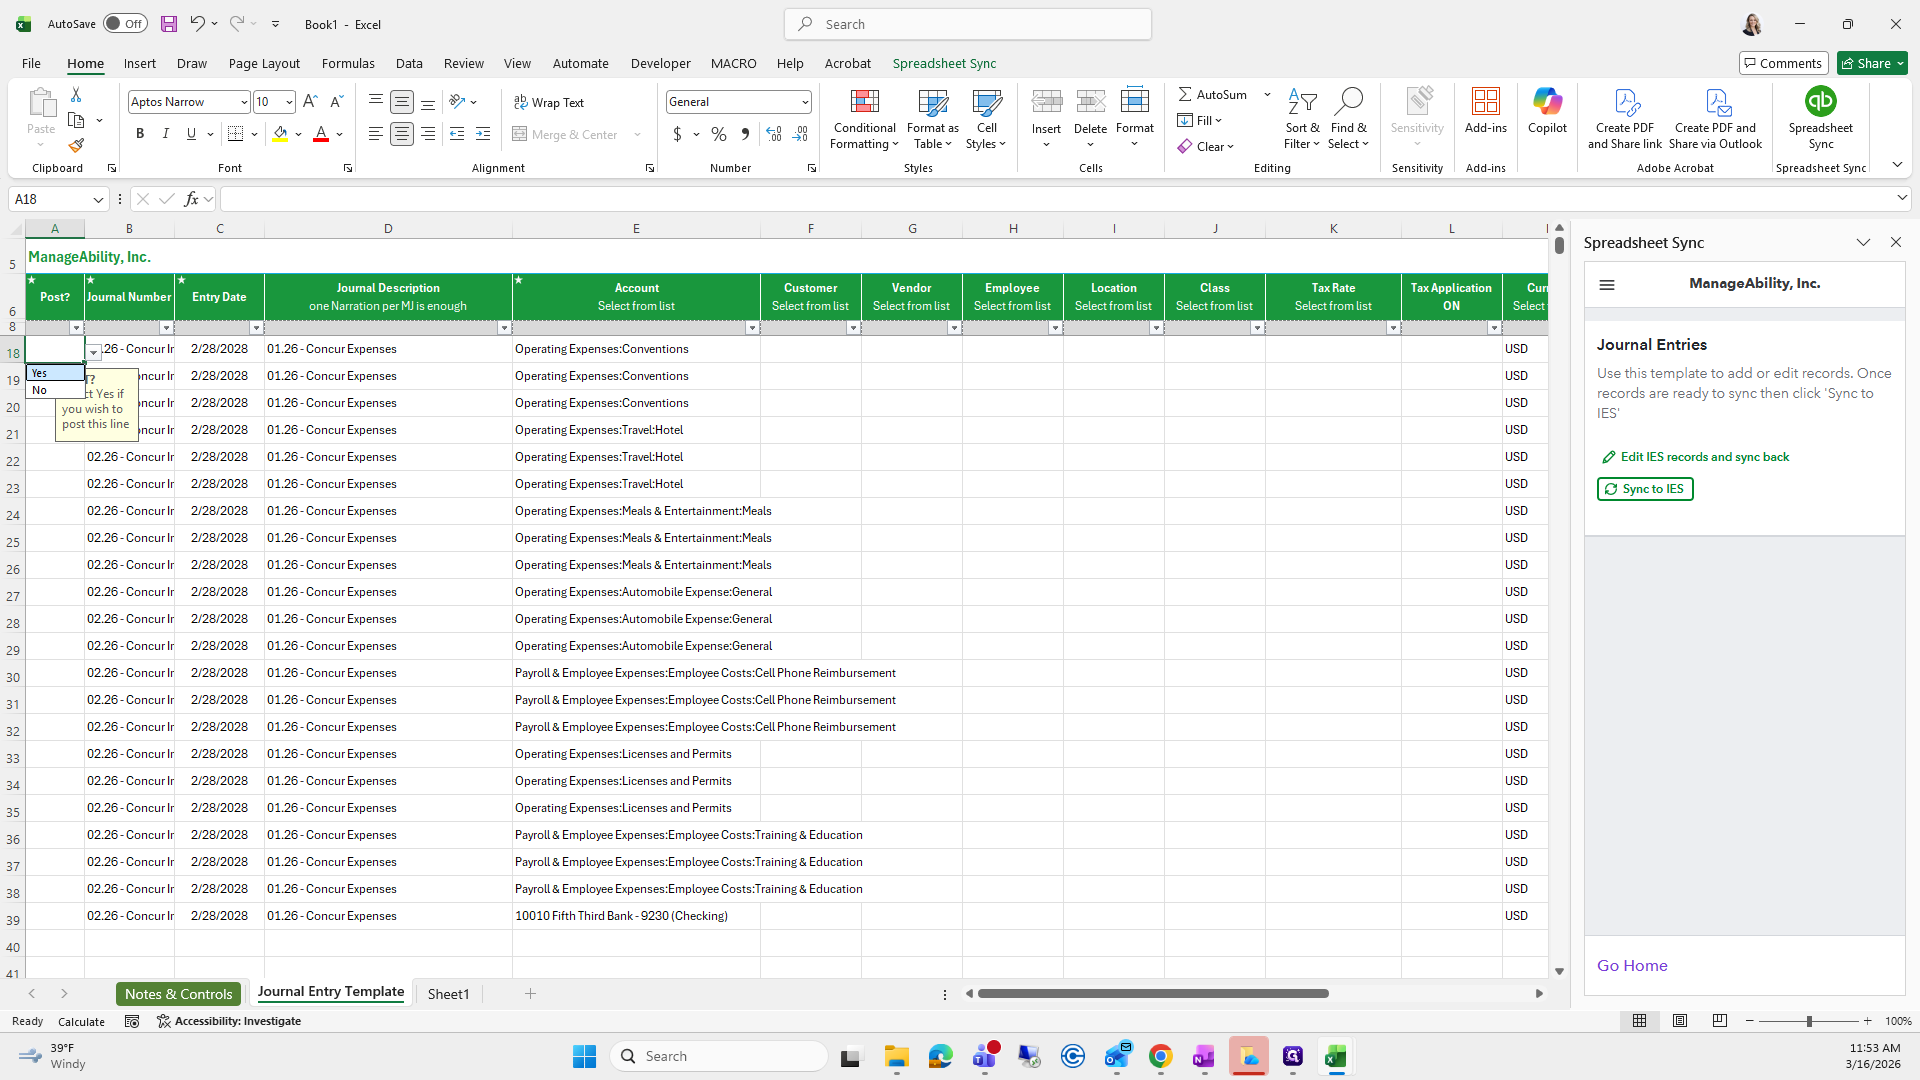Click the Spreadsheet Sync QuickBooks icon
Image resolution: width=1920 pixels, height=1080 pixels.
(x=1820, y=102)
